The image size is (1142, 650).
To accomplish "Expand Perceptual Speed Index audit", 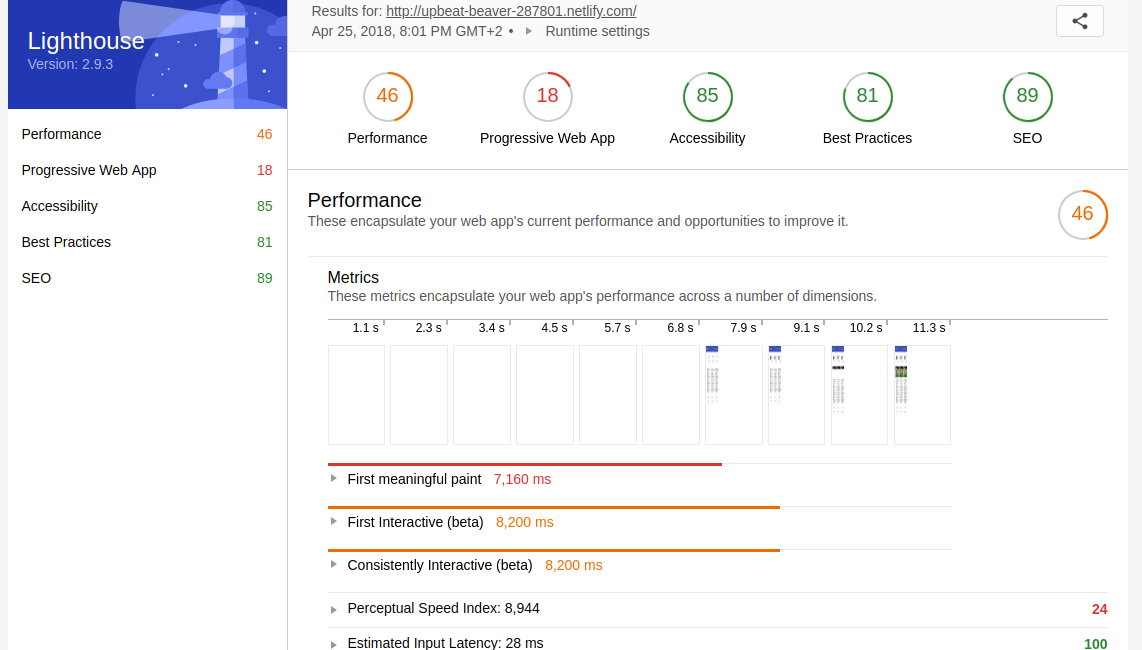I will [x=334, y=609].
